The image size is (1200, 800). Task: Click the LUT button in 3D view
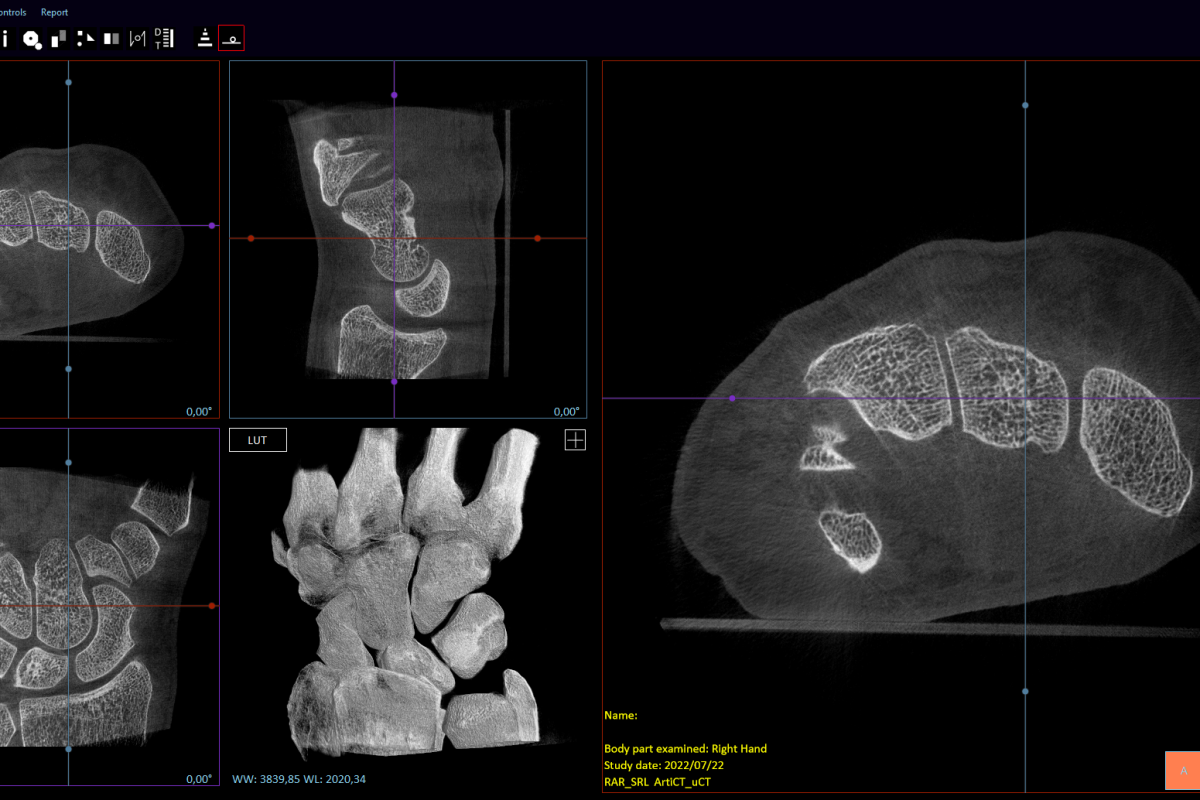point(257,440)
